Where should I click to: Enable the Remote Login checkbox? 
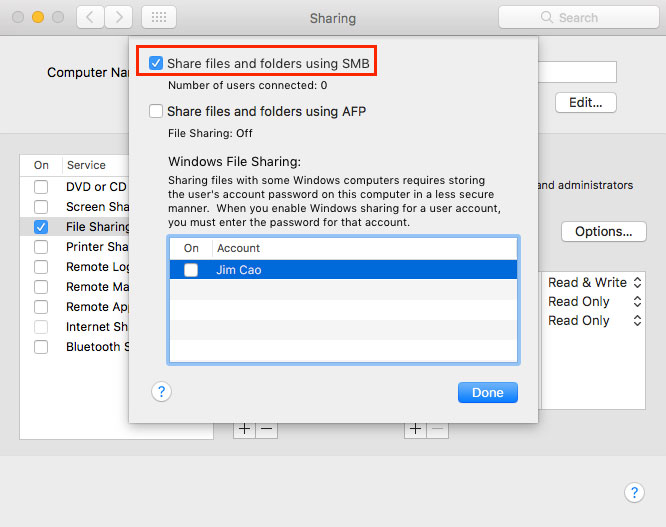41,267
